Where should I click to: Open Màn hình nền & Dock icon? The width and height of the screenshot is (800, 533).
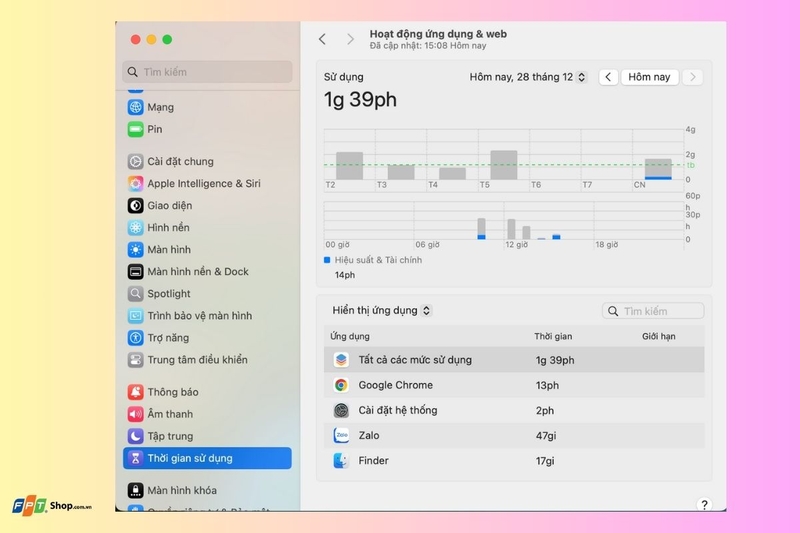click(135, 271)
